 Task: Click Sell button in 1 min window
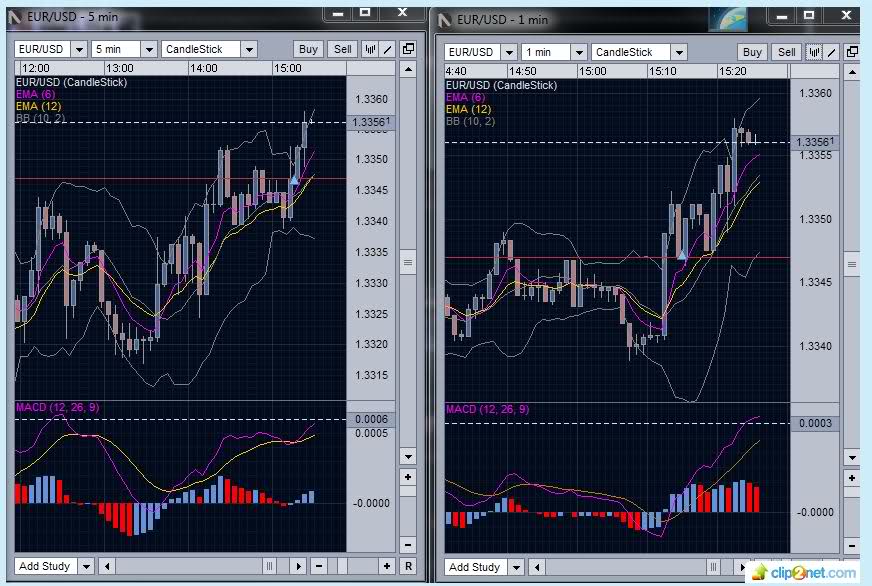pos(786,52)
